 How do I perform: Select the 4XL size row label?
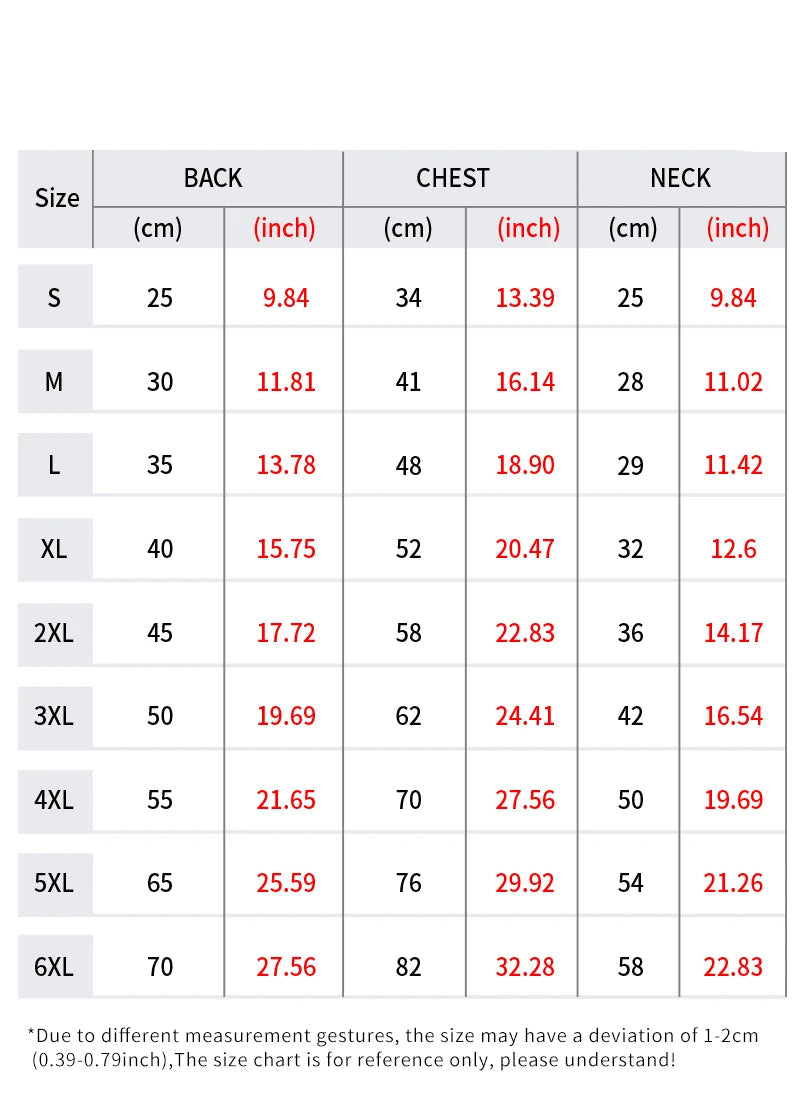coord(54,800)
